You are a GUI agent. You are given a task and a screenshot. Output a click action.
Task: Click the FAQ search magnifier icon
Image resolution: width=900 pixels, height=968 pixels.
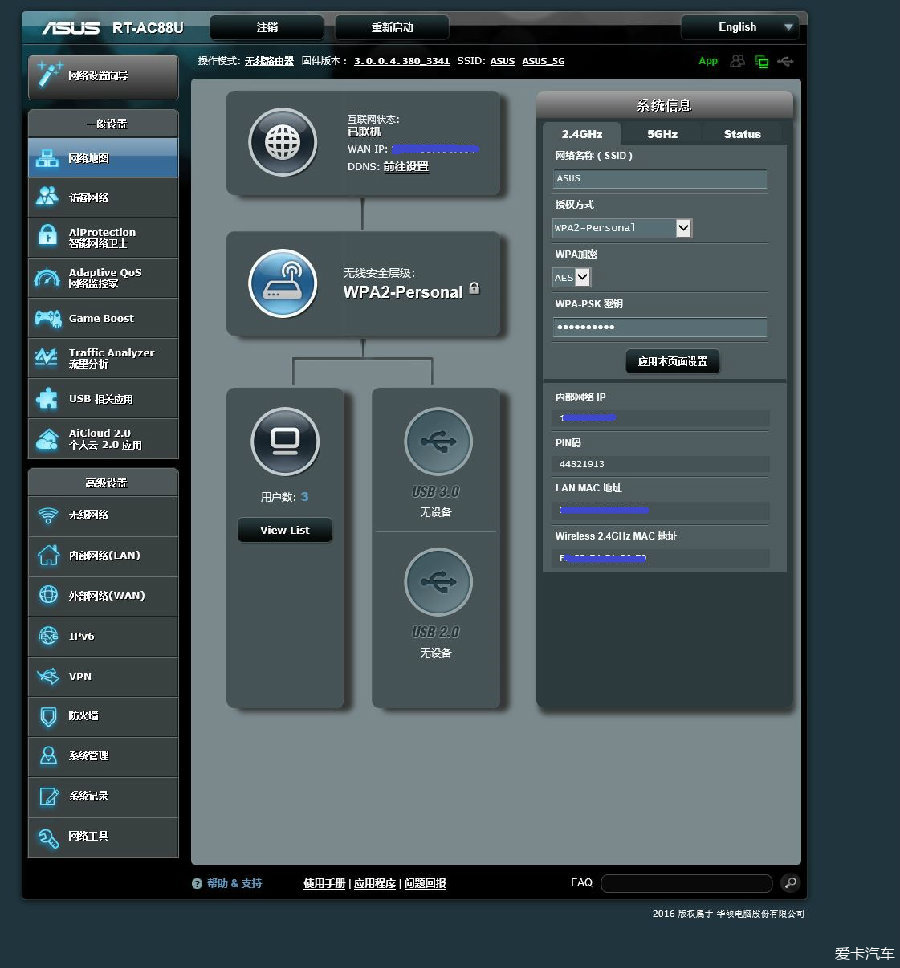[x=790, y=883]
